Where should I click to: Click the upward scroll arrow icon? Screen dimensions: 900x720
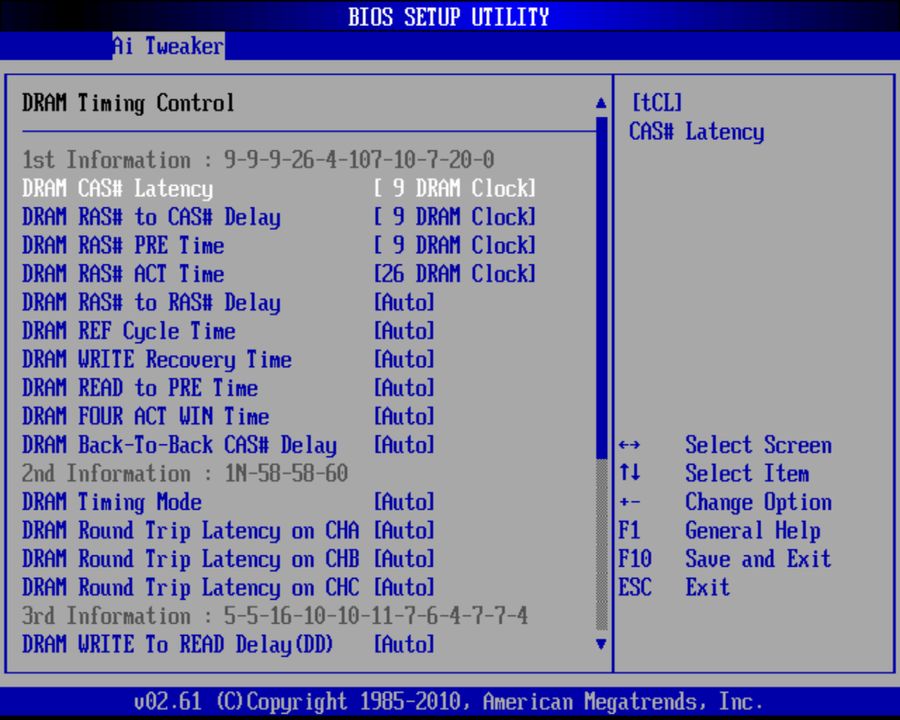[x=601, y=101]
